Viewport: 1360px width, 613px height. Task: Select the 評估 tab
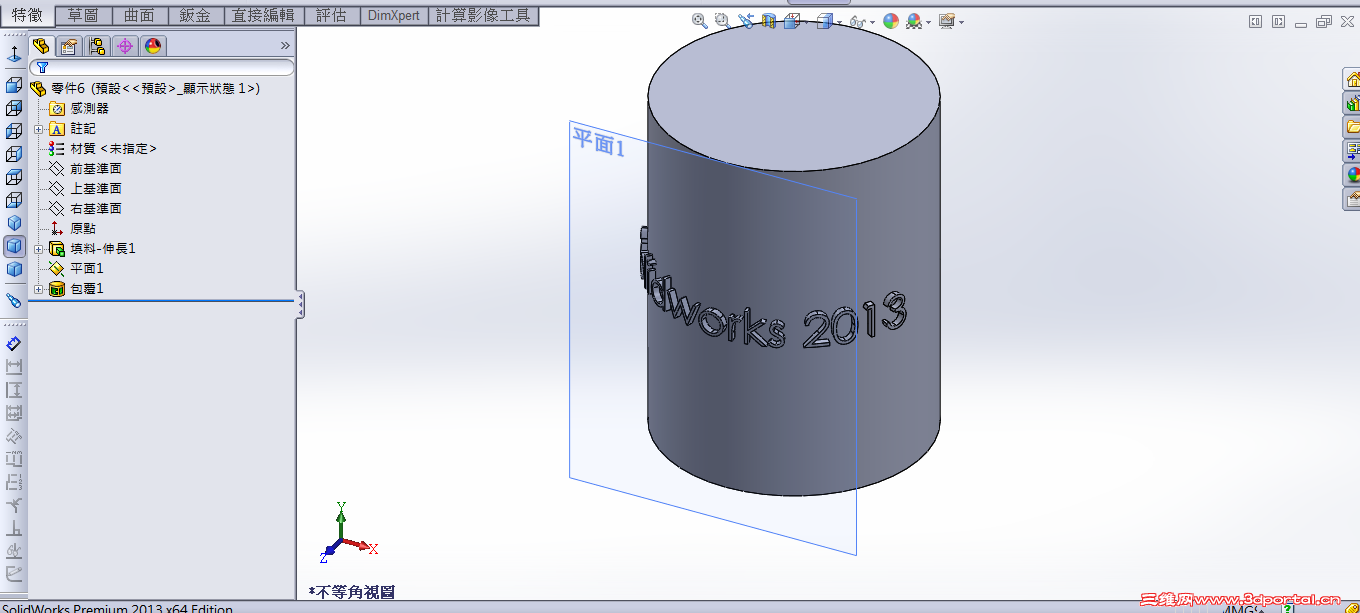pos(330,15)
